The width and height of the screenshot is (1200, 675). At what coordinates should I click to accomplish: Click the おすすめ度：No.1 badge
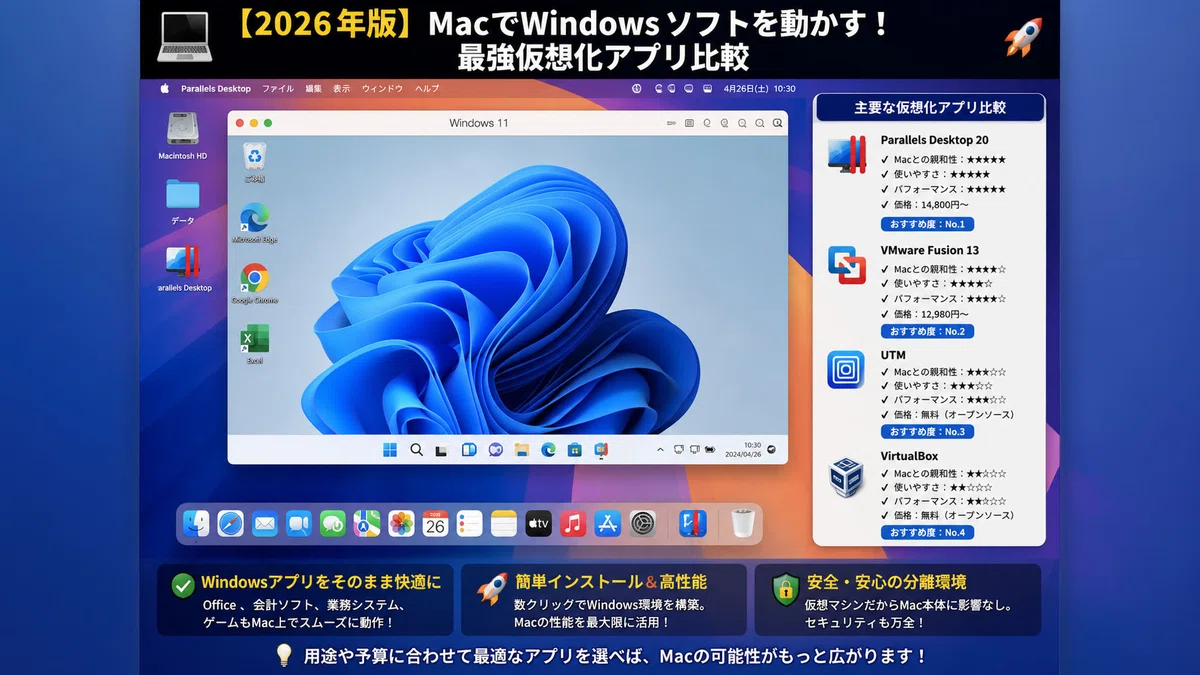(927, 224)
